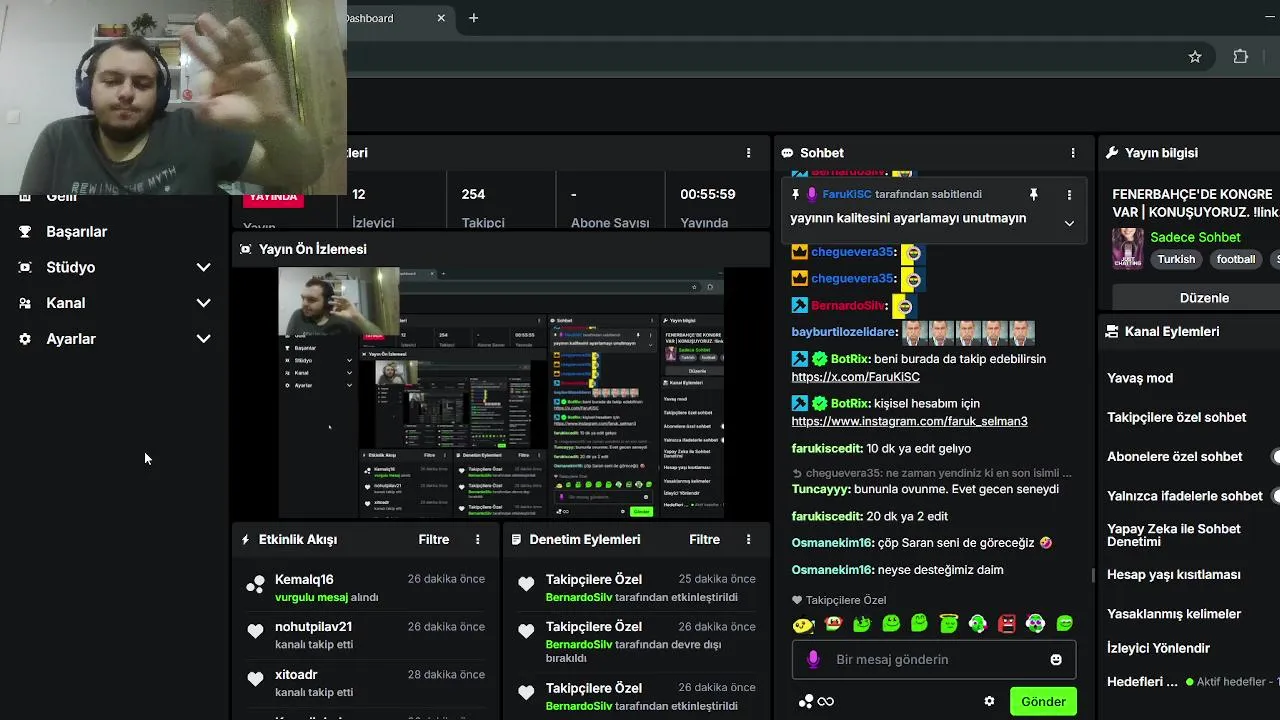Click the green Gönder button
The height and width of the screenshot is (720, 1280).
[1043, 701]
